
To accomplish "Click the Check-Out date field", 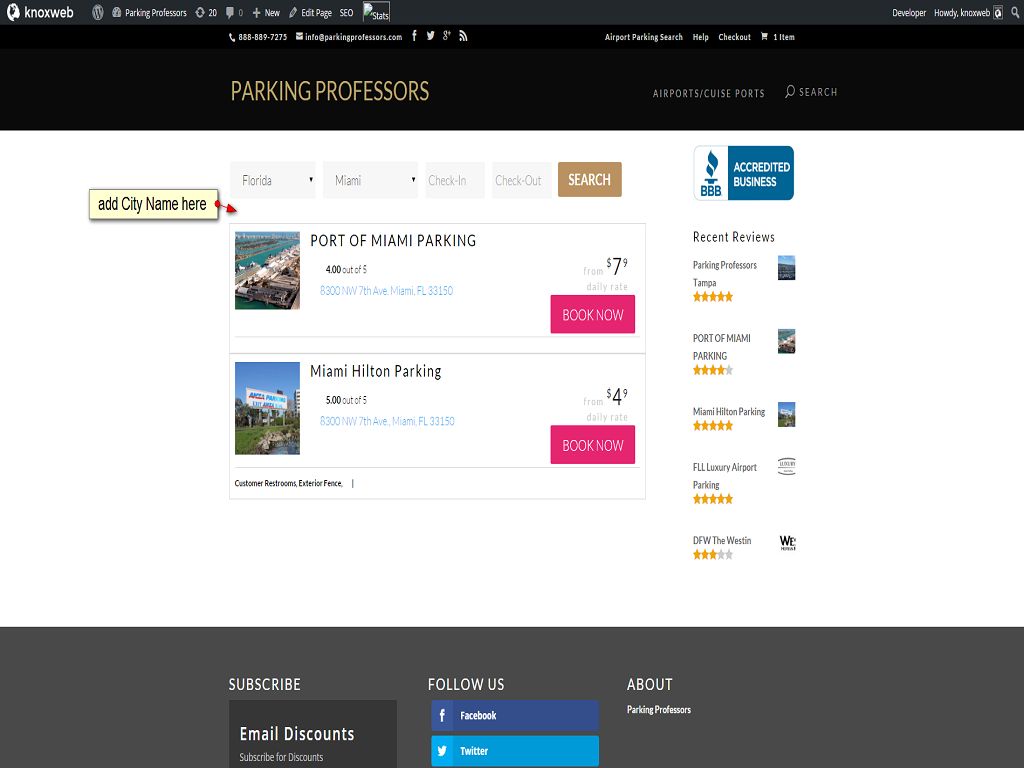I will pyautogui.click(x=522, y=180).
